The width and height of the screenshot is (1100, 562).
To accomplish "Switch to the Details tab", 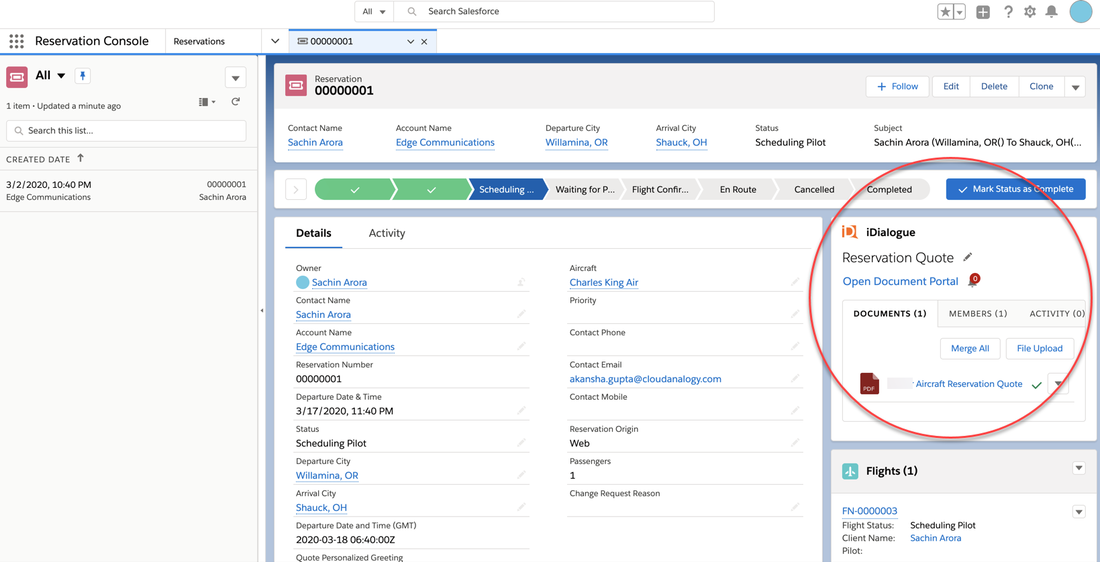I will [314, 233].
